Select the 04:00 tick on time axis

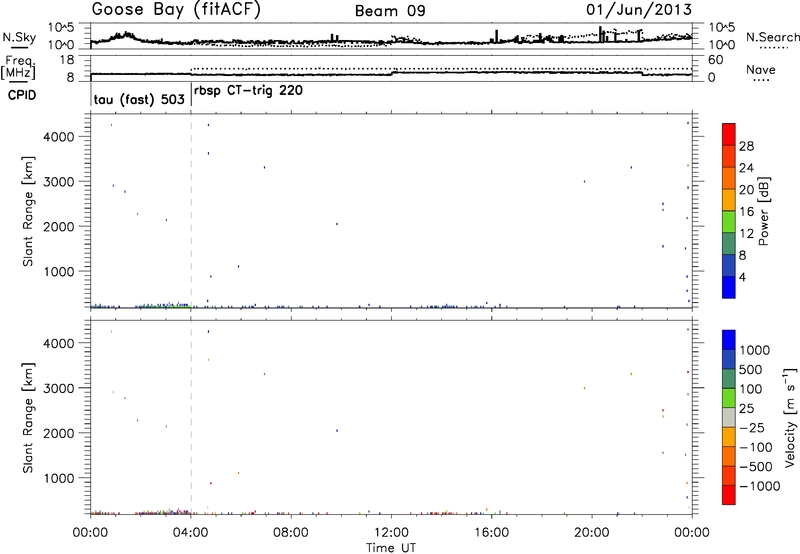(191, 531)
